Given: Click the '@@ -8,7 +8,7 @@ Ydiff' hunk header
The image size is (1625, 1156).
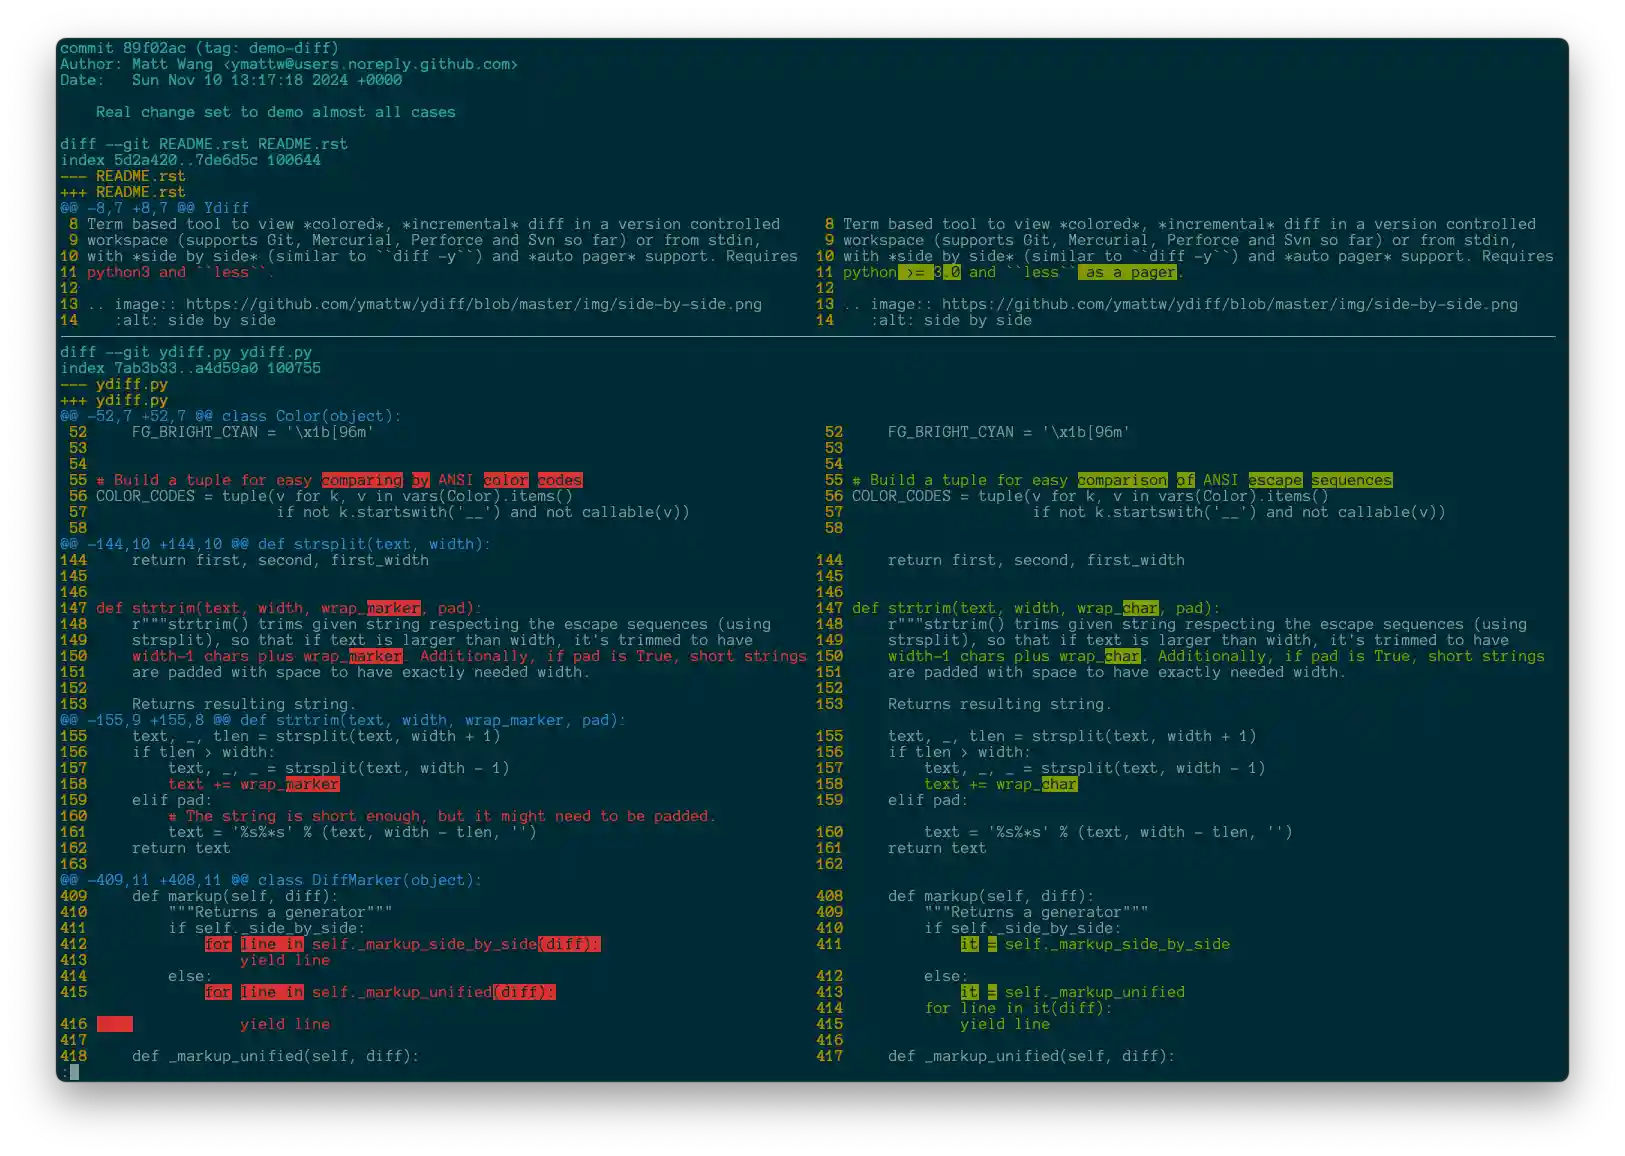Looking at the screenshot, I should (154, 208).
